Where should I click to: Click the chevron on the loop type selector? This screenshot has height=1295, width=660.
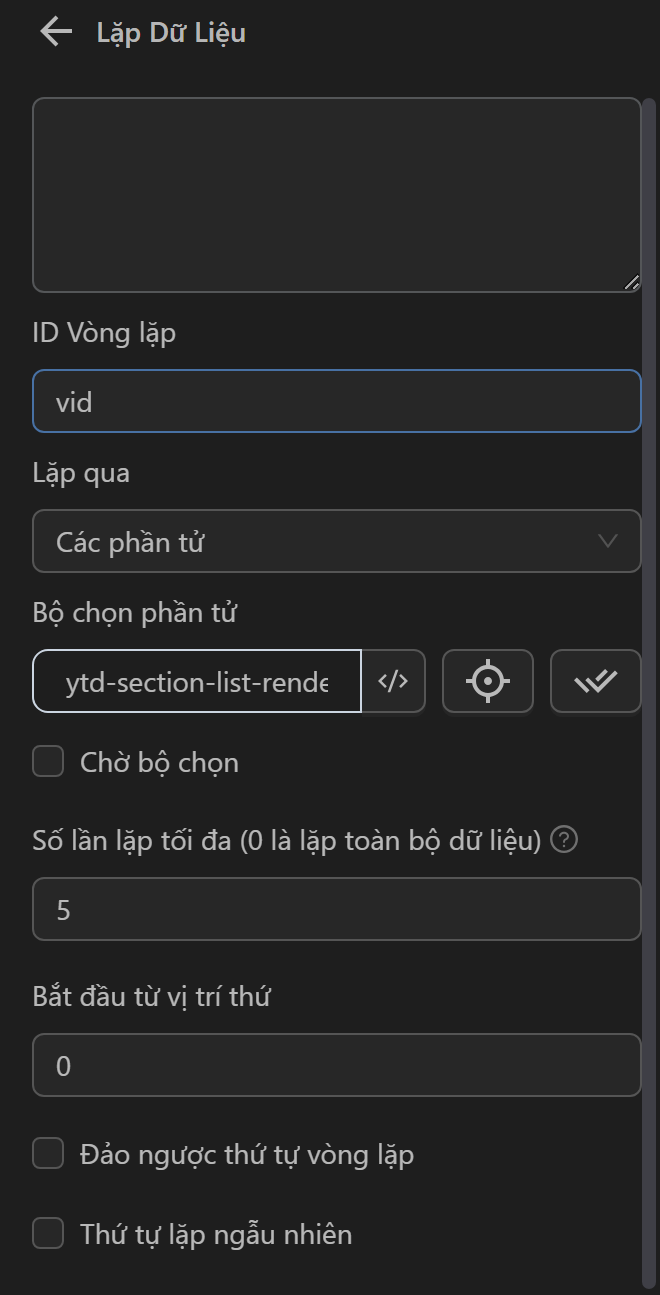tap(610, 541)
